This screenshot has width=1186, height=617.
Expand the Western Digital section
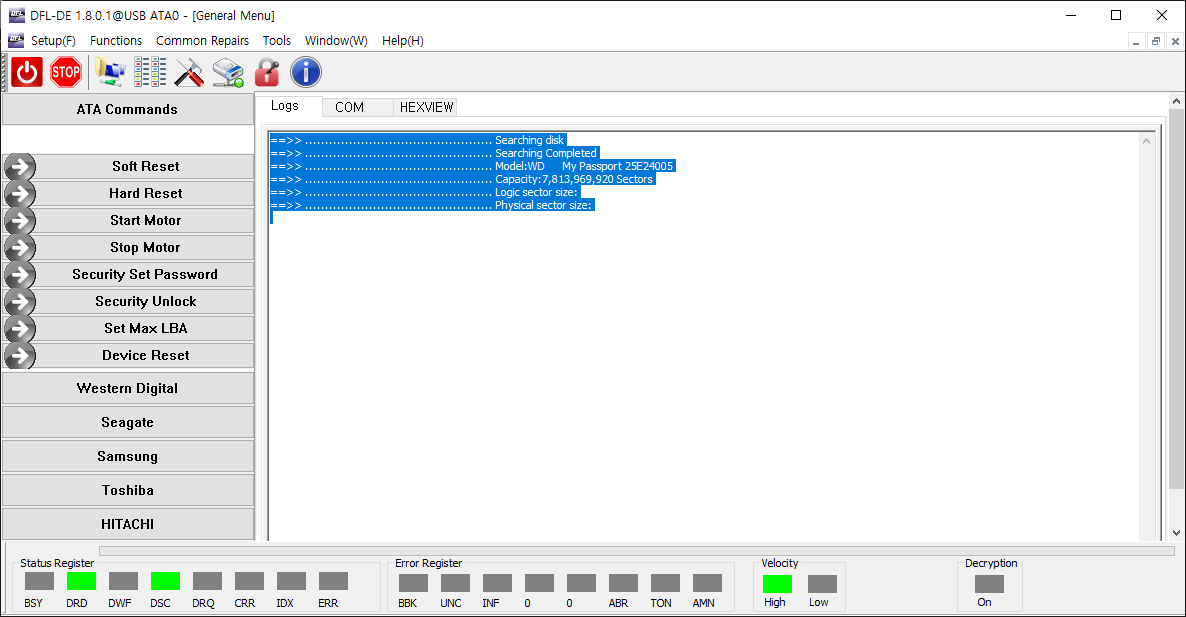pyautogui.click(x=127, y=389)
